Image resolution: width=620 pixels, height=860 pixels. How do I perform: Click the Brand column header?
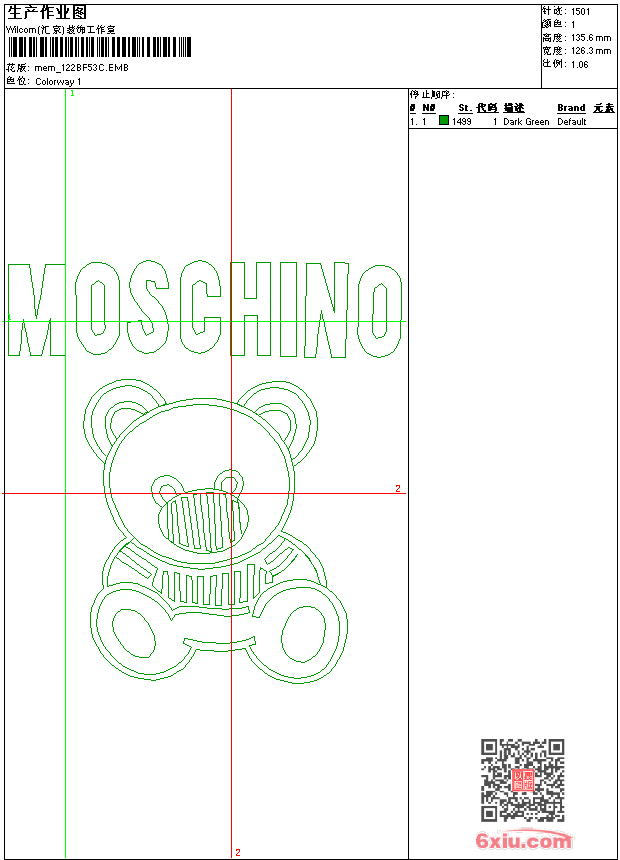pyautogui.click(x=571, y=108)
